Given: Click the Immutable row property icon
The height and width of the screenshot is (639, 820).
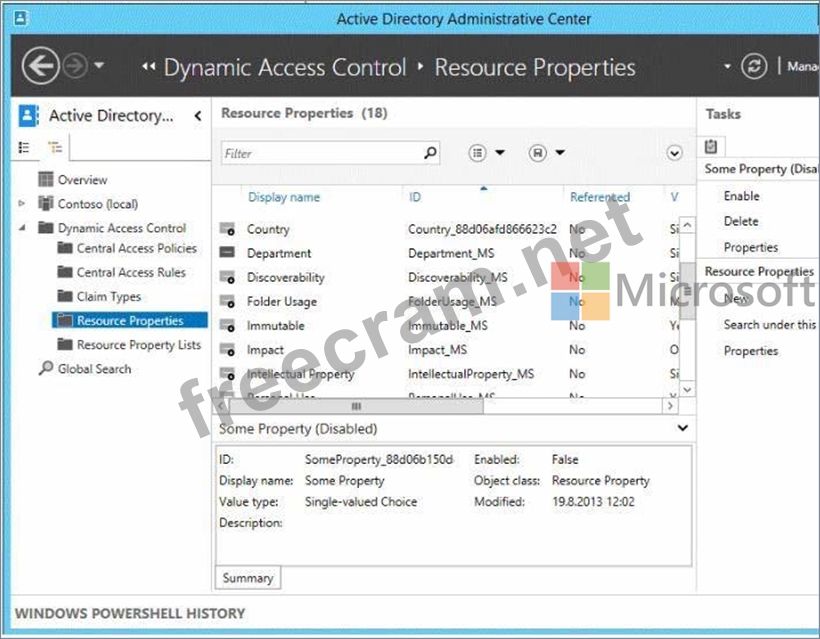Looking at the screenshot, I should click(227, 325).
